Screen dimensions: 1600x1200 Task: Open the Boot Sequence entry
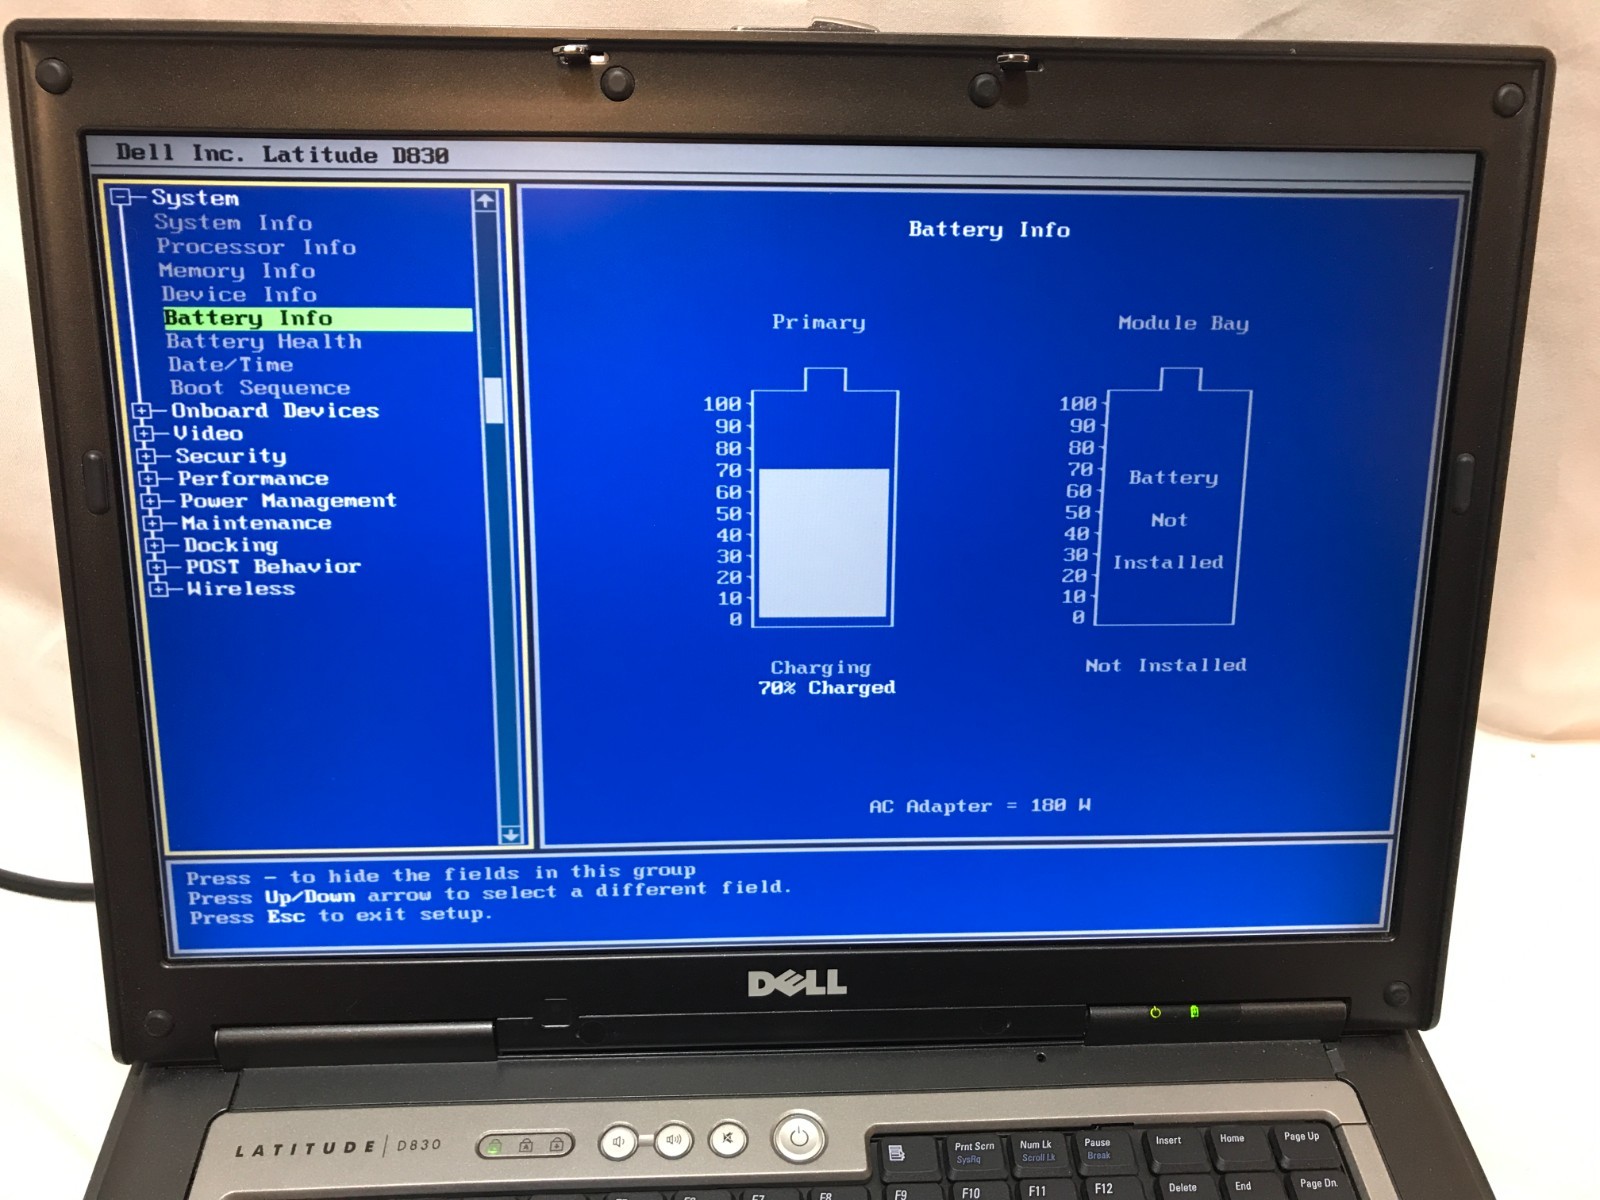(x=260, y=388)
